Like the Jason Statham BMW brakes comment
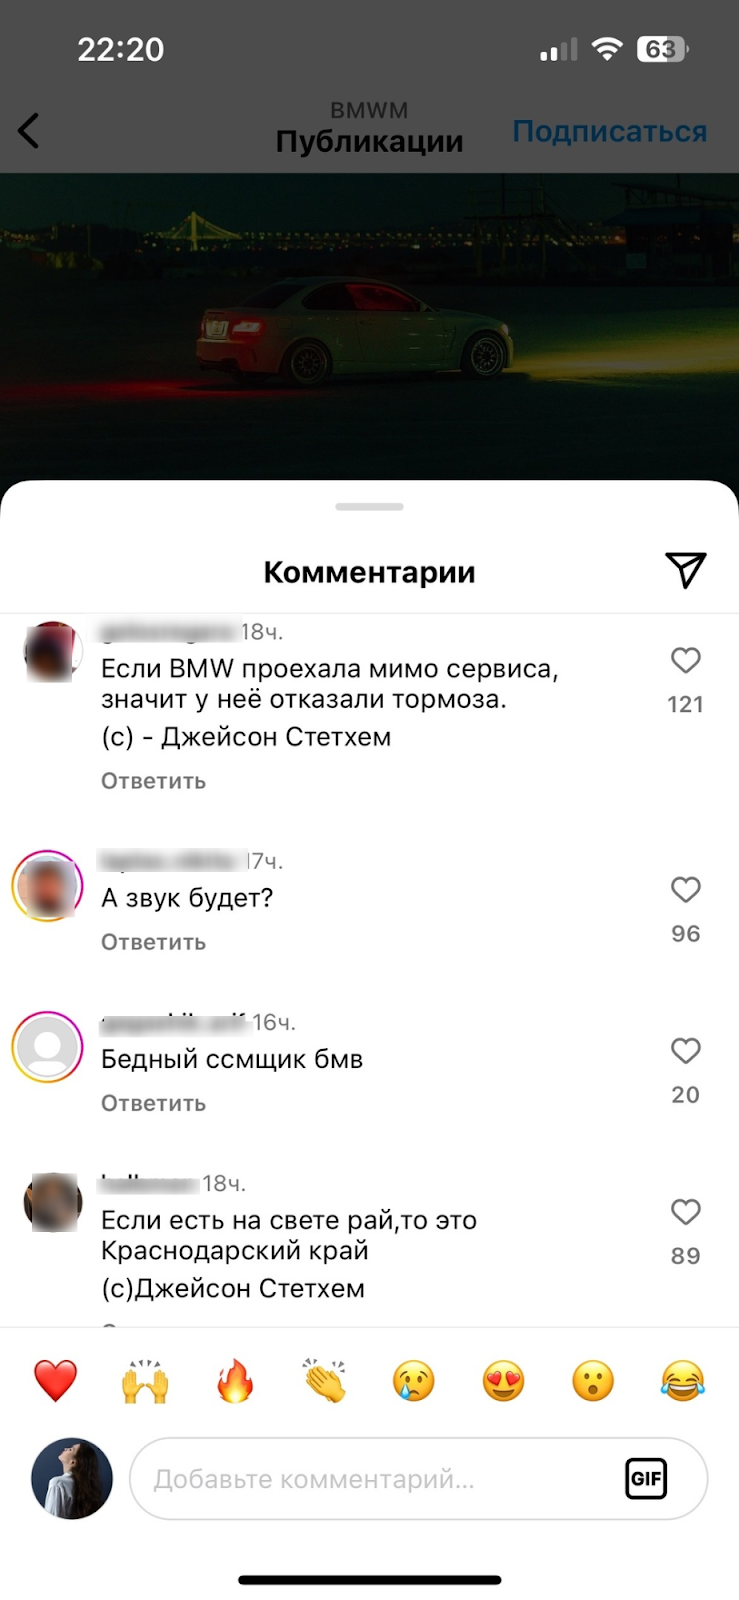This screenshot has width=739, height=1600. [685, 660]
